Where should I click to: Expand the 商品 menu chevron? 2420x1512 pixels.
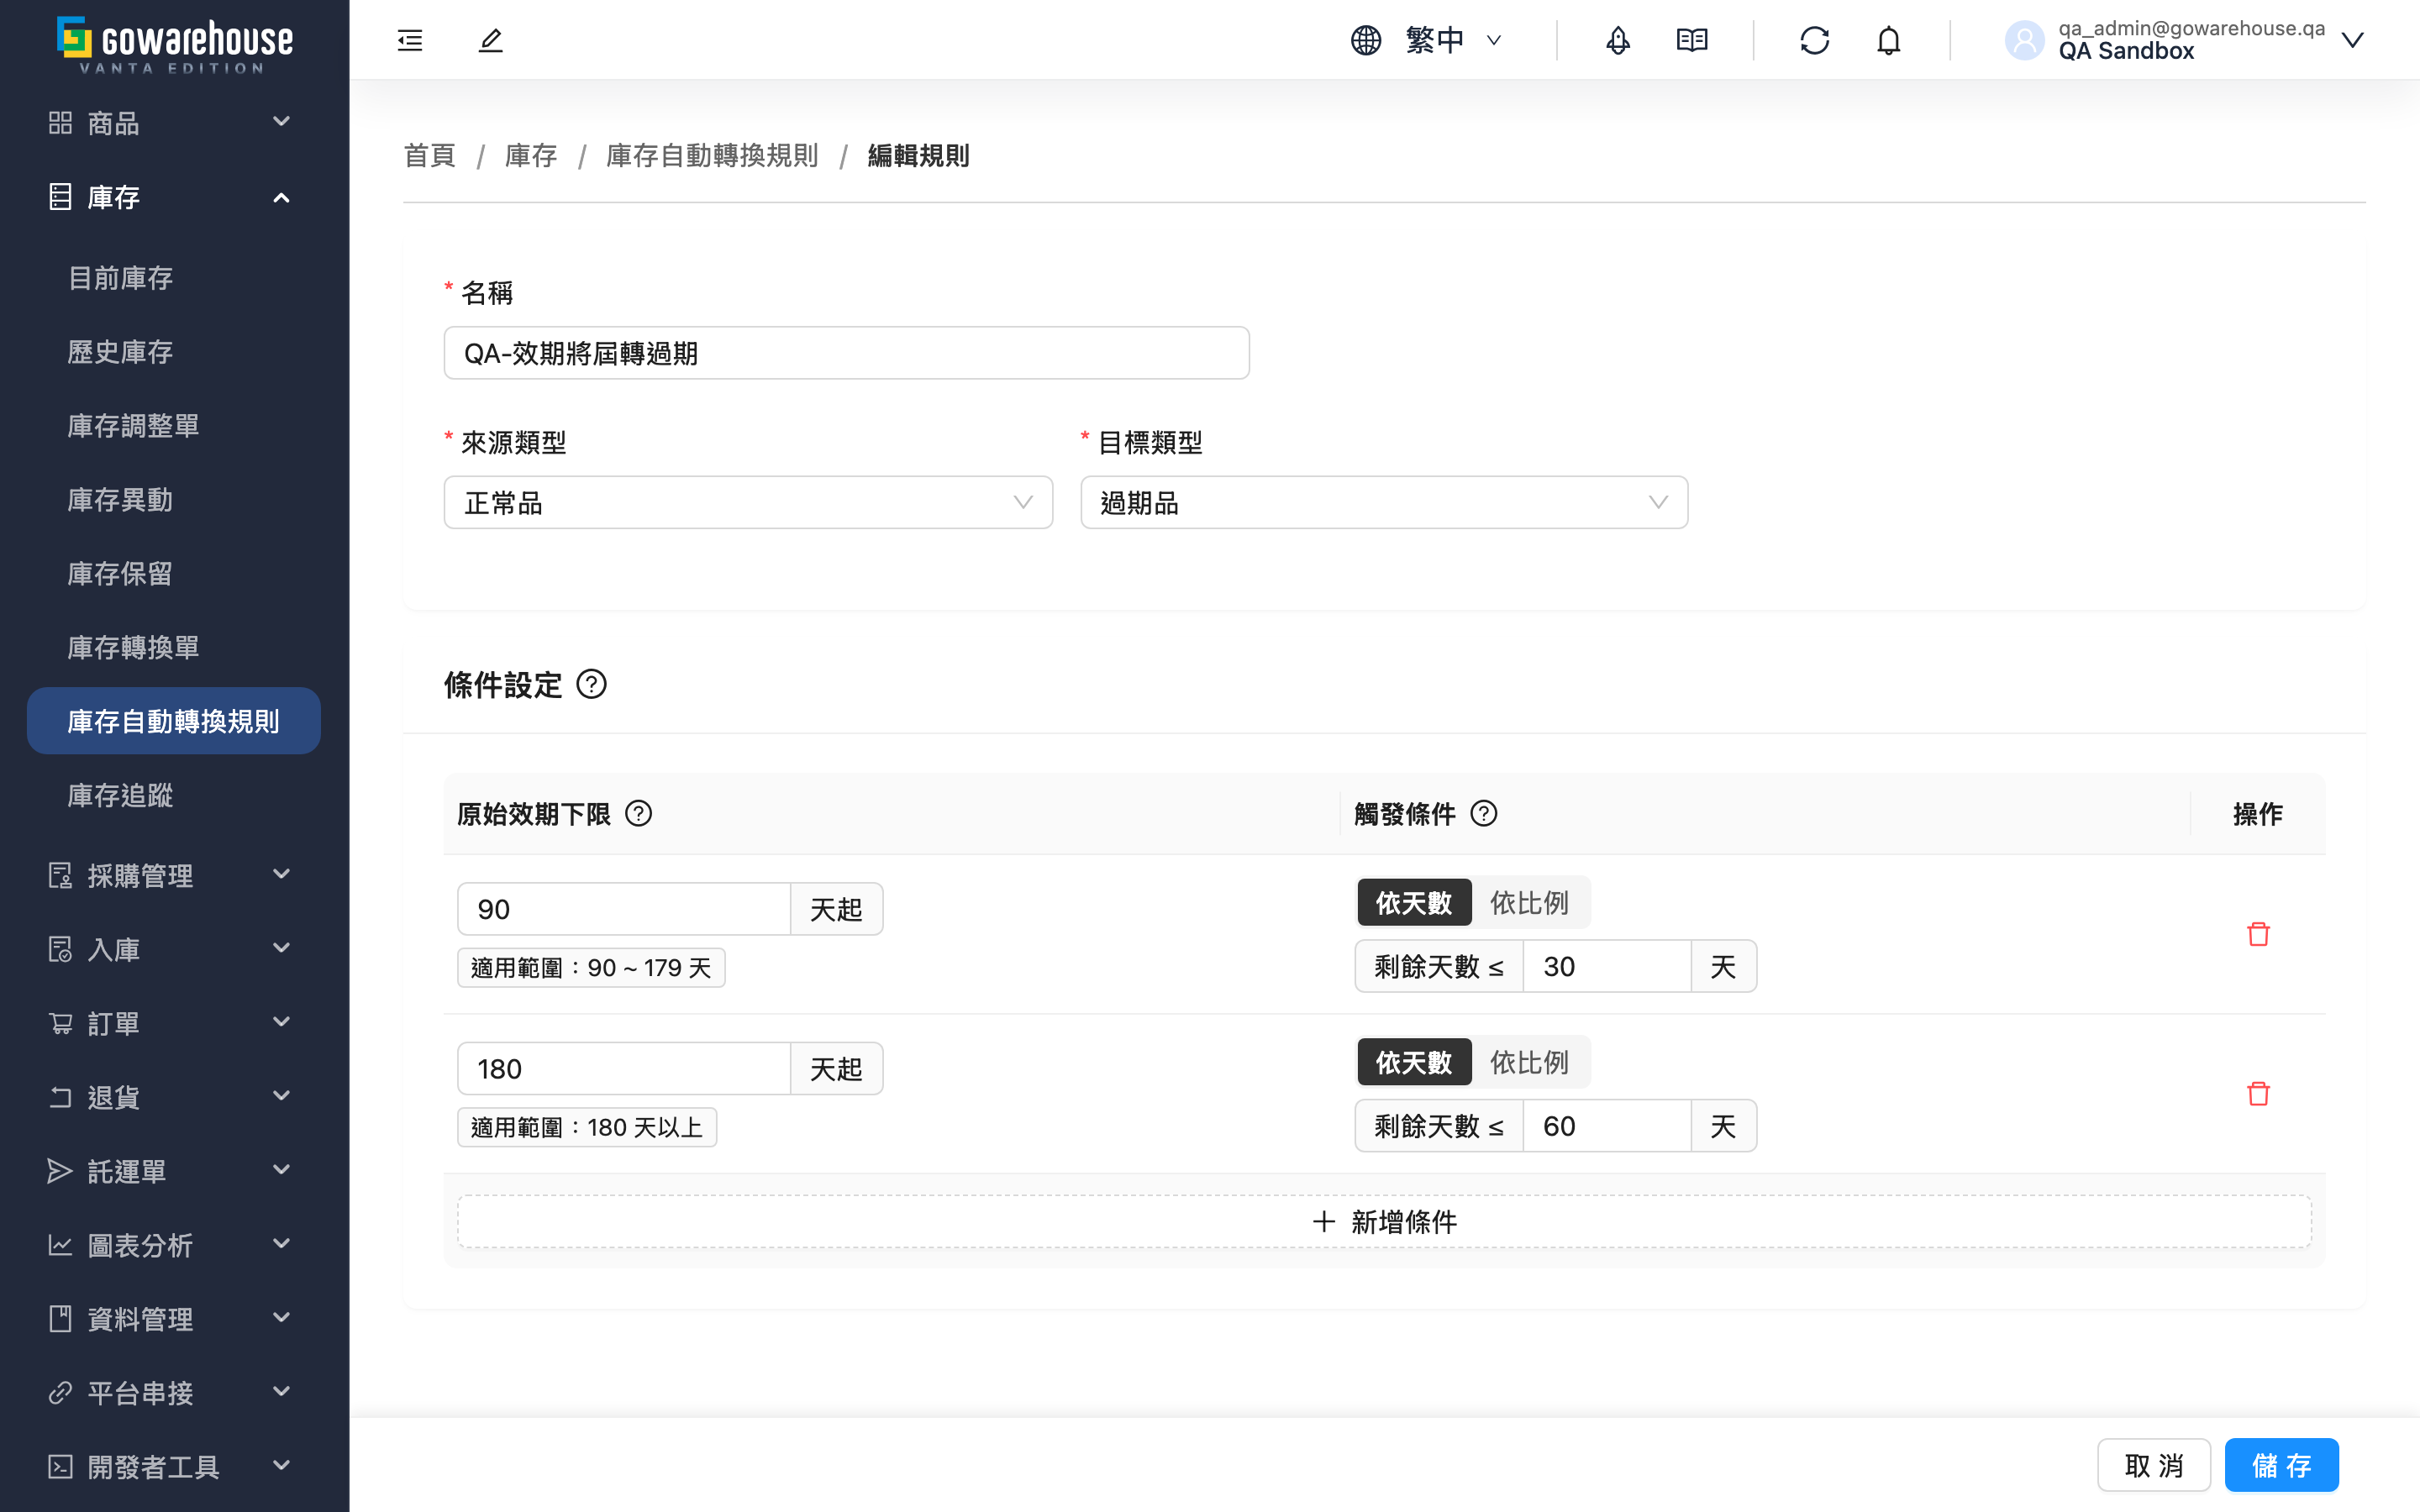[x=282, y=121]
